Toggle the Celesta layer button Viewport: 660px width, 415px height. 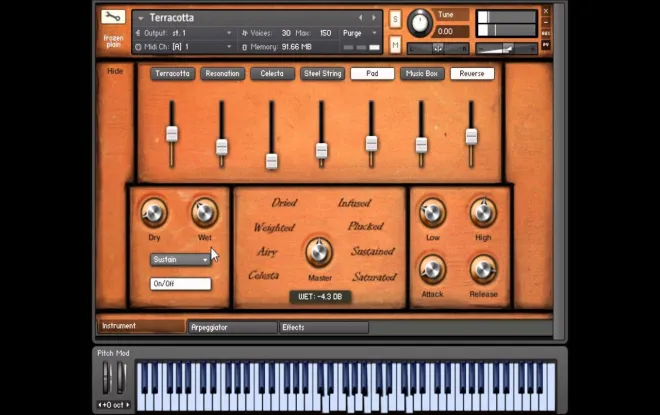coord(272,74)
